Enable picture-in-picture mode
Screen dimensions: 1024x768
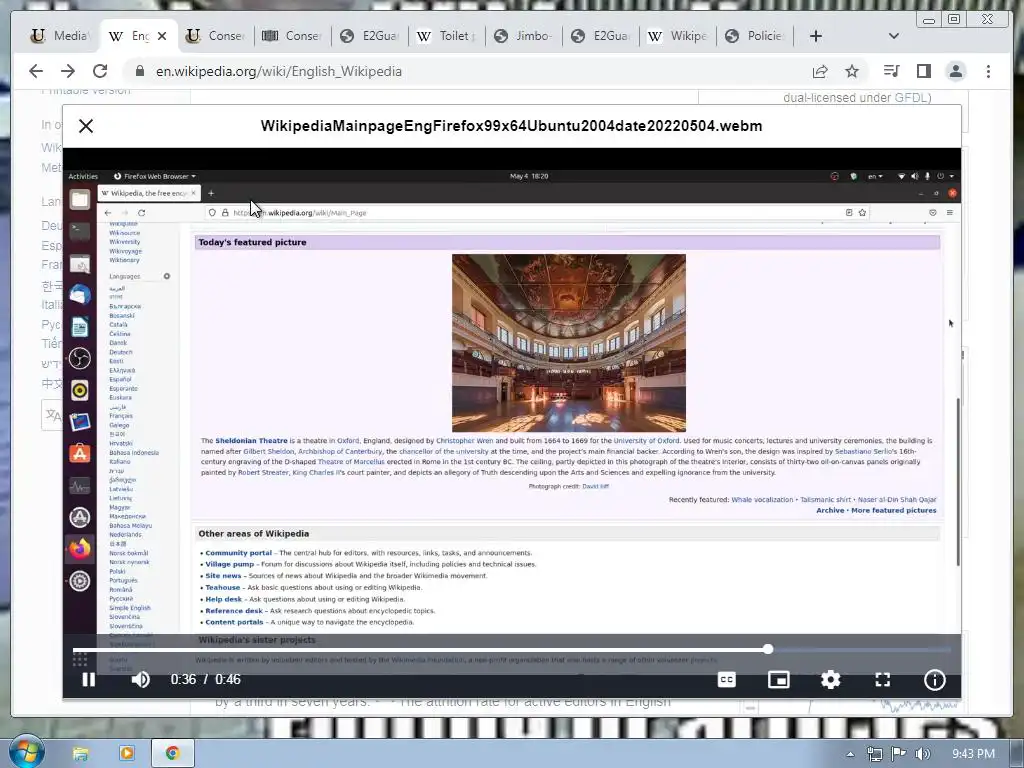coord(778,679)
